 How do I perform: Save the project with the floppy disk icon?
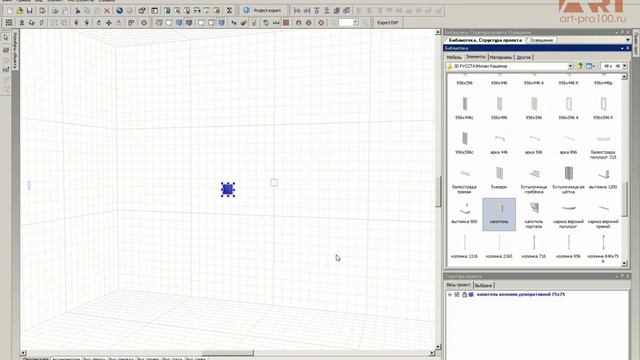point(29,11)
